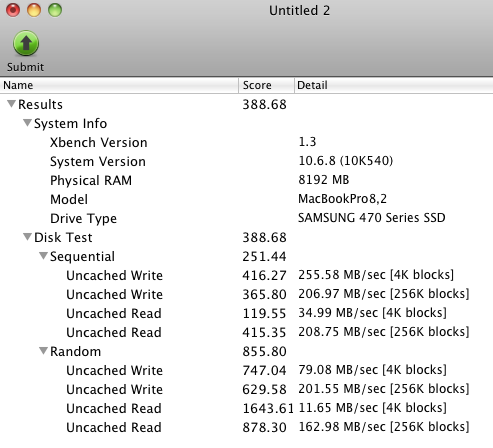The height and width of the screenshot is (448, 493).
Task: Click the Random score 855.80
Action: coord(264,351)
